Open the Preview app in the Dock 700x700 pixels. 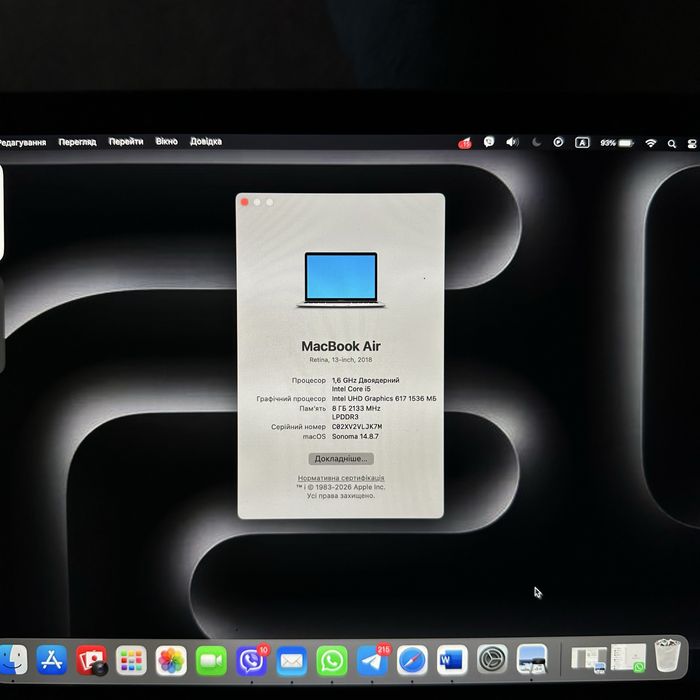532,659
